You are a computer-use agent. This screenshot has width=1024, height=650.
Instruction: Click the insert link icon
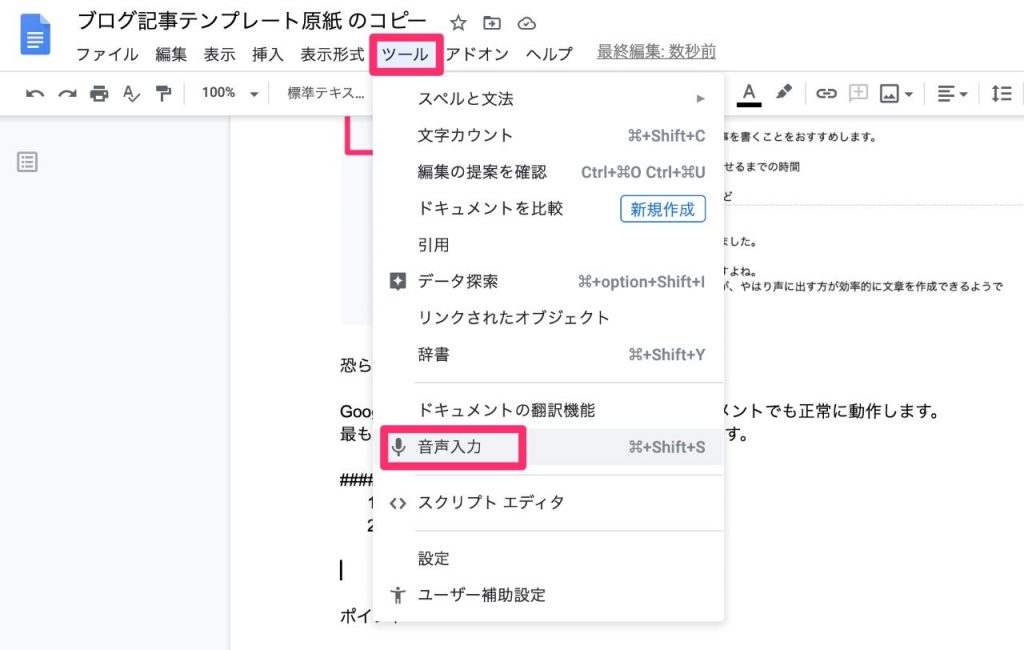[x=826, y=93]
